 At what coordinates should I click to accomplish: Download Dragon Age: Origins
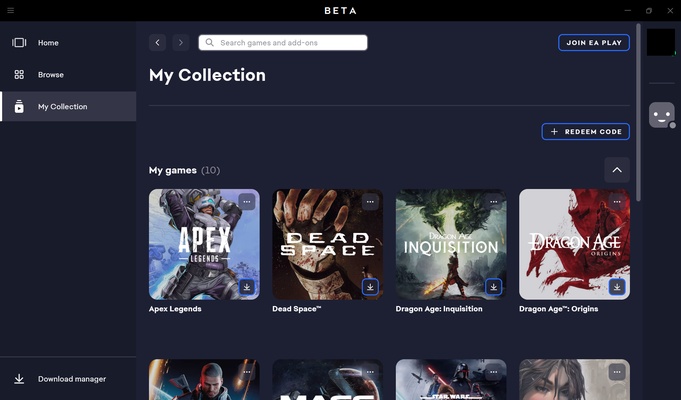click(617, 287)
